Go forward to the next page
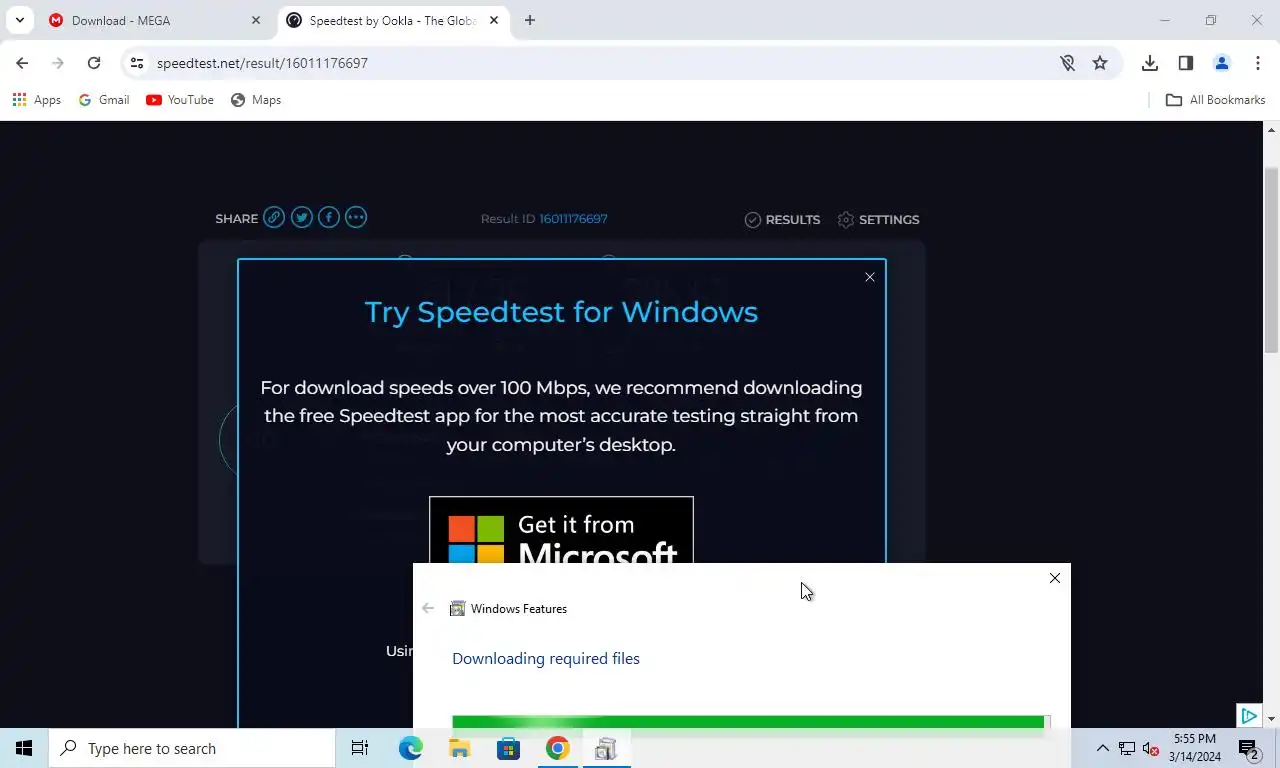This screenshot has width=1280, height=768. click(58, 63)
